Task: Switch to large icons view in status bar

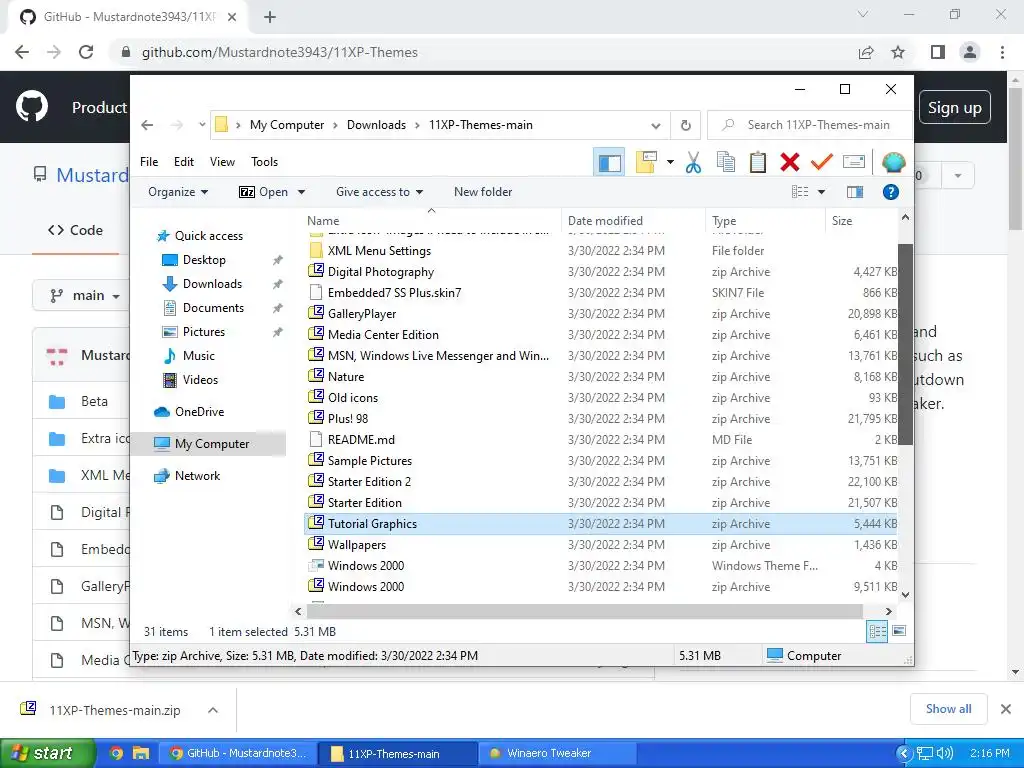Action: tap(899, 631)
